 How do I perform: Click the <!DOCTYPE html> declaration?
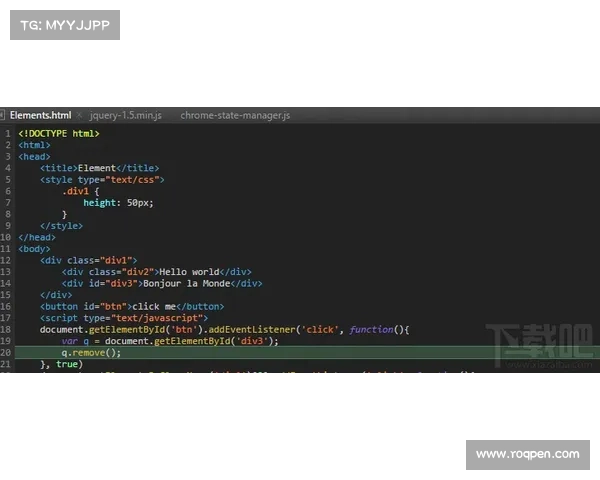pyautogui.click(x=59, y=134)
